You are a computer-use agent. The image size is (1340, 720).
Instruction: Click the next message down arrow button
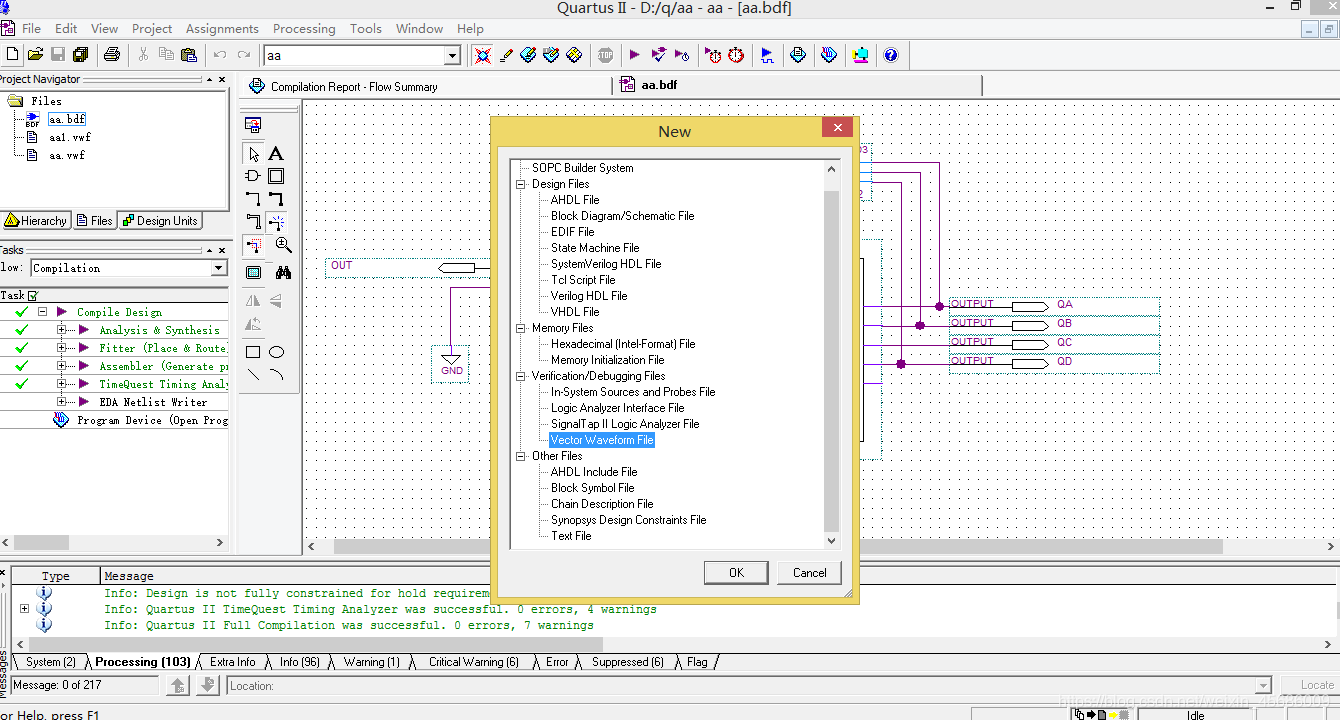[208, 685]
